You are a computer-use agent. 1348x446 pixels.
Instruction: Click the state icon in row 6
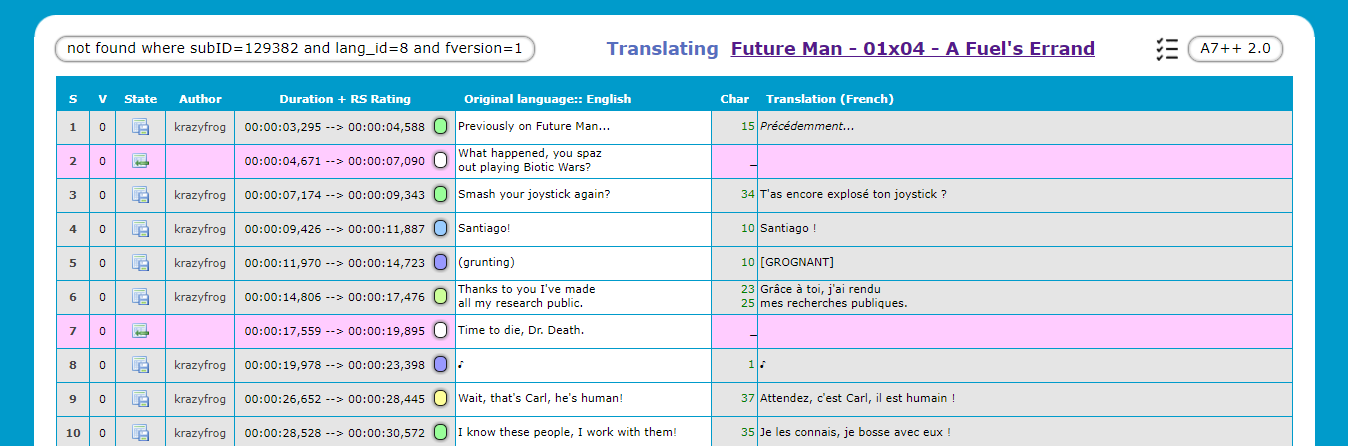click(140, 297)
